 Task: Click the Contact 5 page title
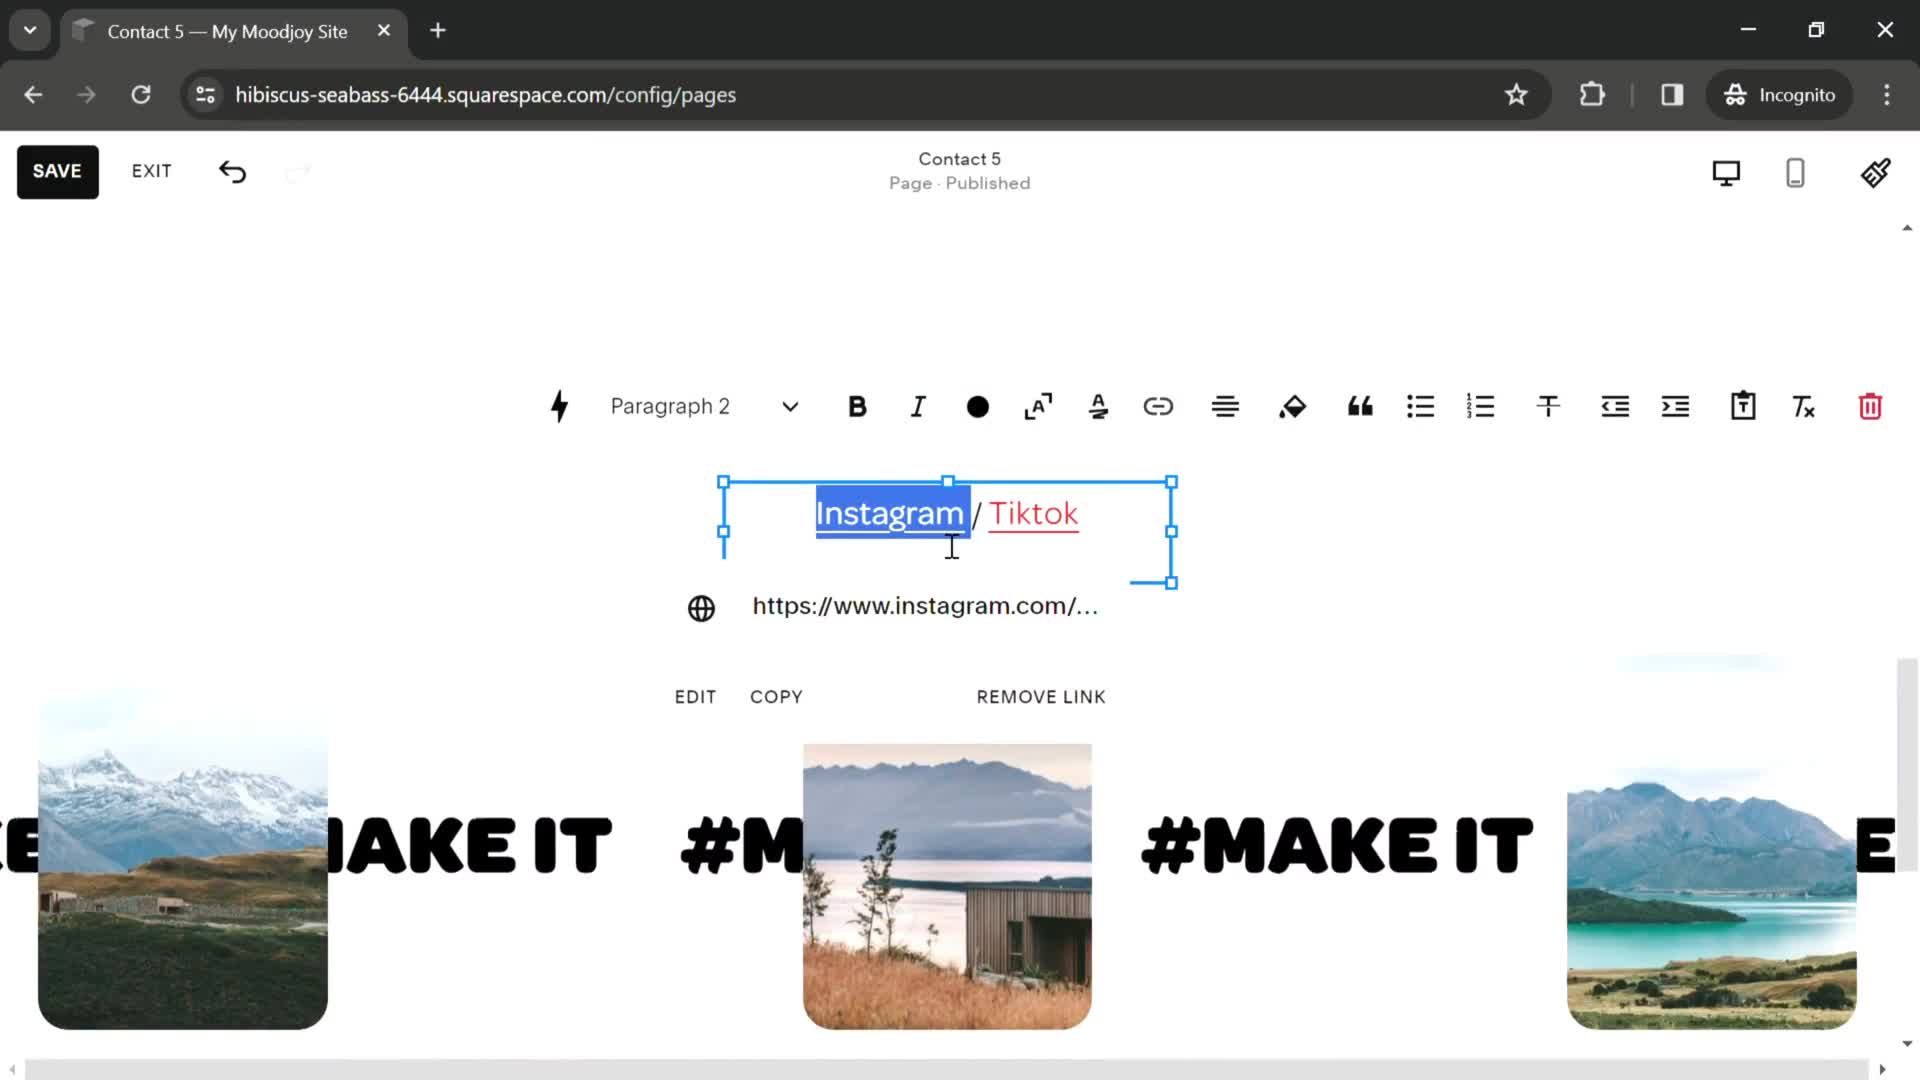pyautogui.click(x=960, y=159)
